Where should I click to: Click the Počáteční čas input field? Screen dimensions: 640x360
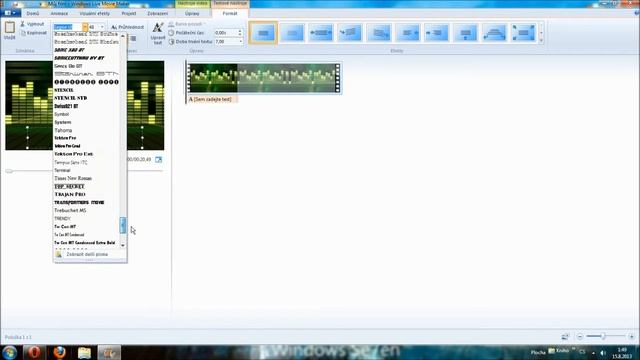[226, 33]
